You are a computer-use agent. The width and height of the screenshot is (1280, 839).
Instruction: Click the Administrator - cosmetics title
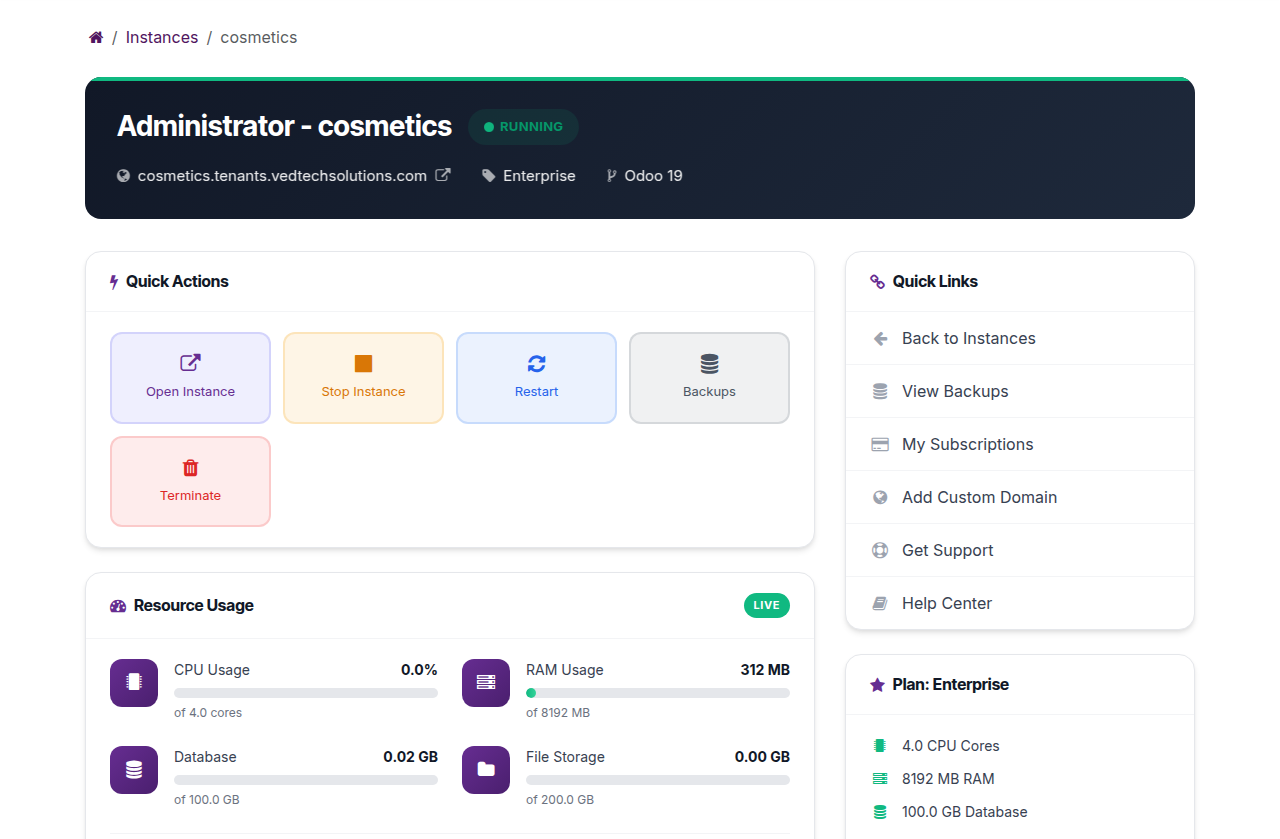[x=284, y=126]
